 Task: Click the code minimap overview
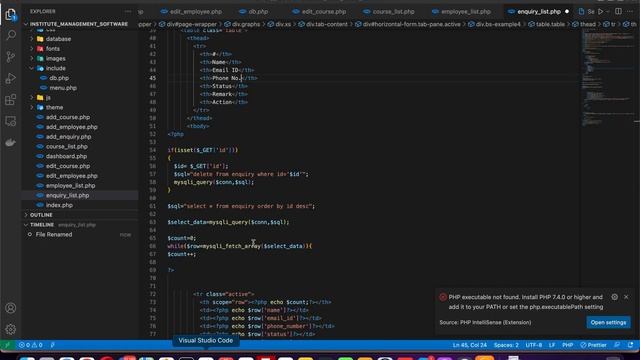(x=607, y=78)
